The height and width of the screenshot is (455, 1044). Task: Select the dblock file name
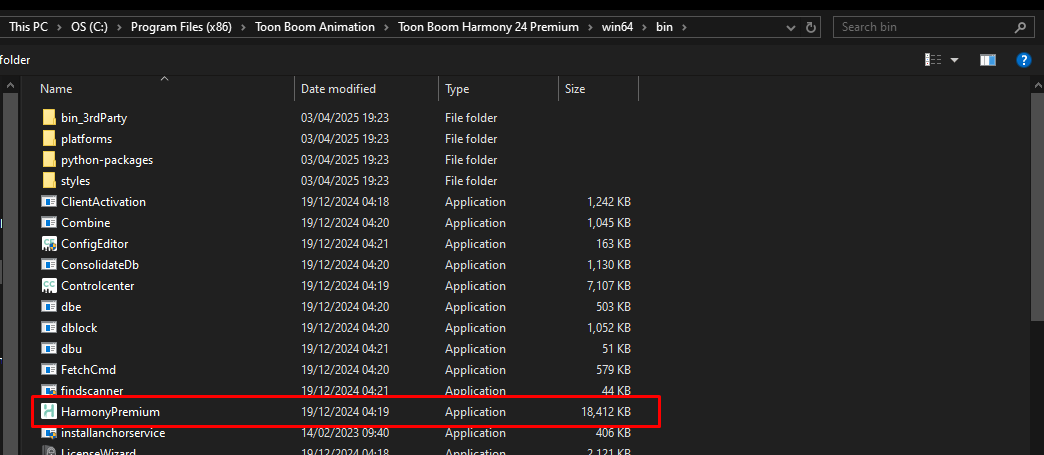(x=79, y=328)
